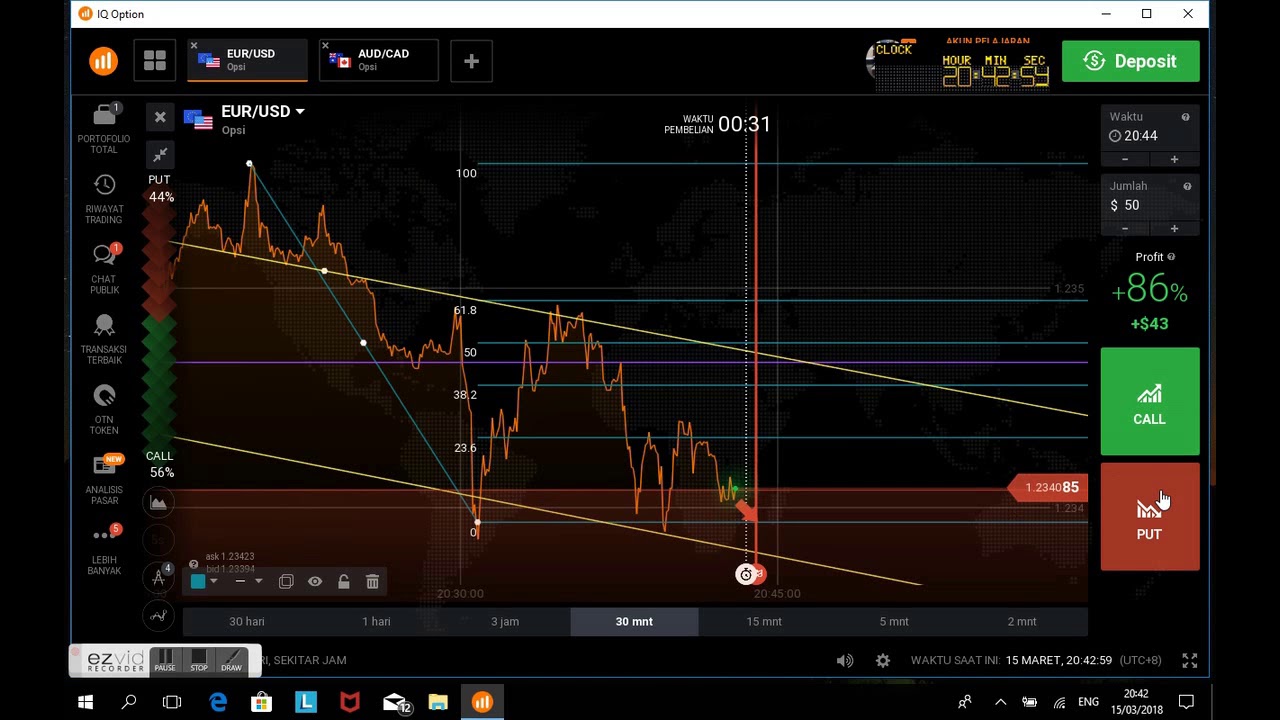The image size is (1280, 720).
Task: Select 15 mnt timeframe
Action: point(764,621)
